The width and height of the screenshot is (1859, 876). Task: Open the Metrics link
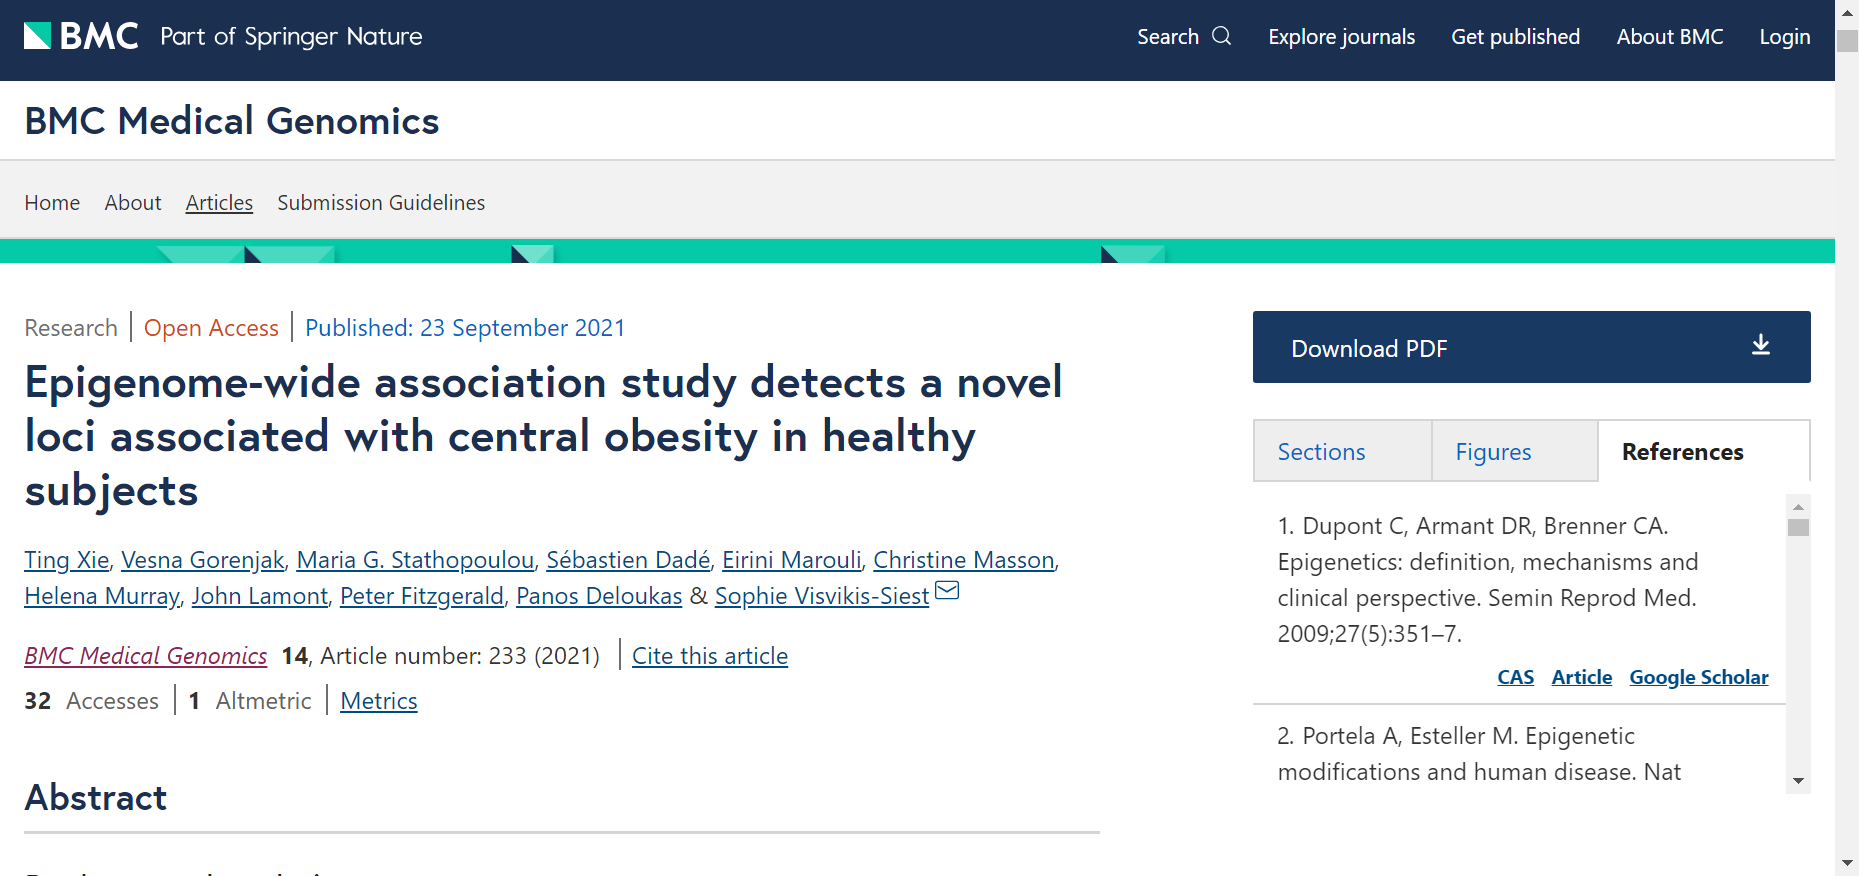coord(378,701)
